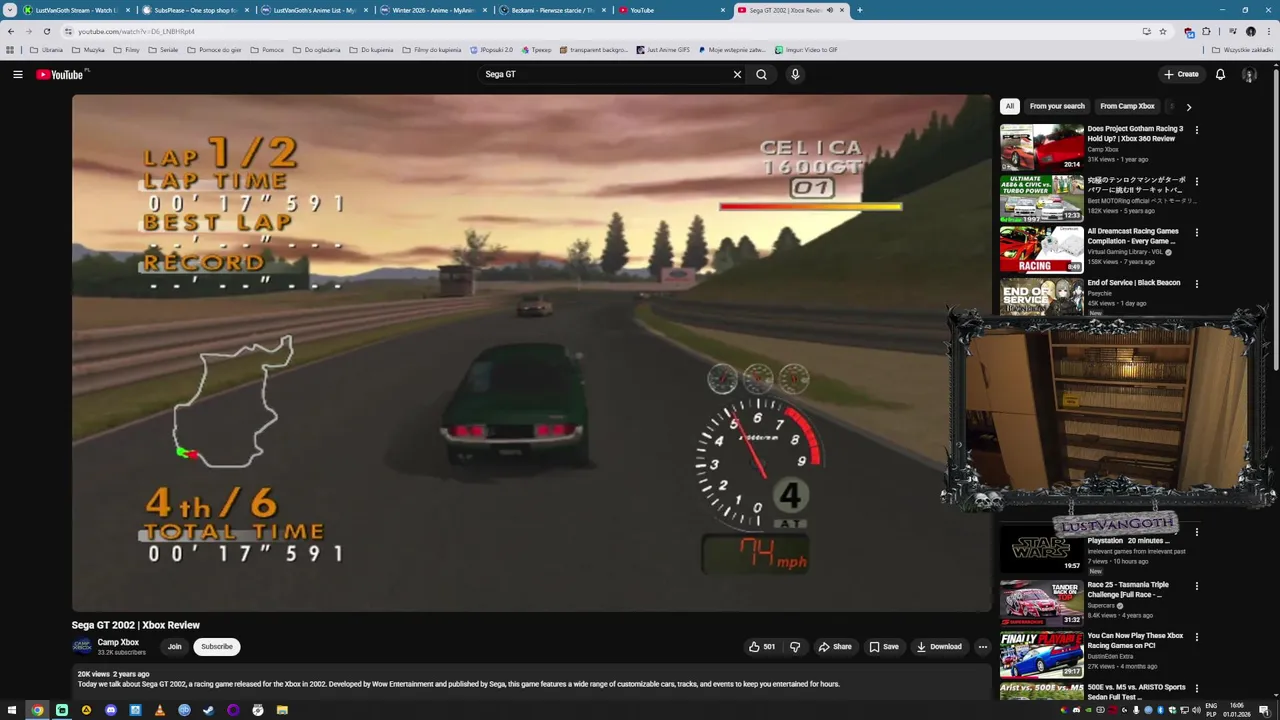
Task: Open the Camp Xbox channel name
Action: point(118,642)
